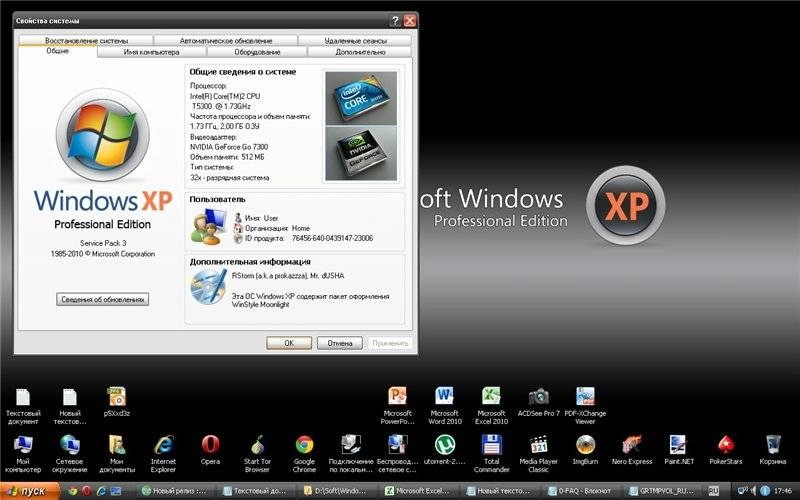The height and width of the screenshot is (500, 800).
Task: Switch to Microsoft Excel taskbar window
Action: click(x=419, y=491)
